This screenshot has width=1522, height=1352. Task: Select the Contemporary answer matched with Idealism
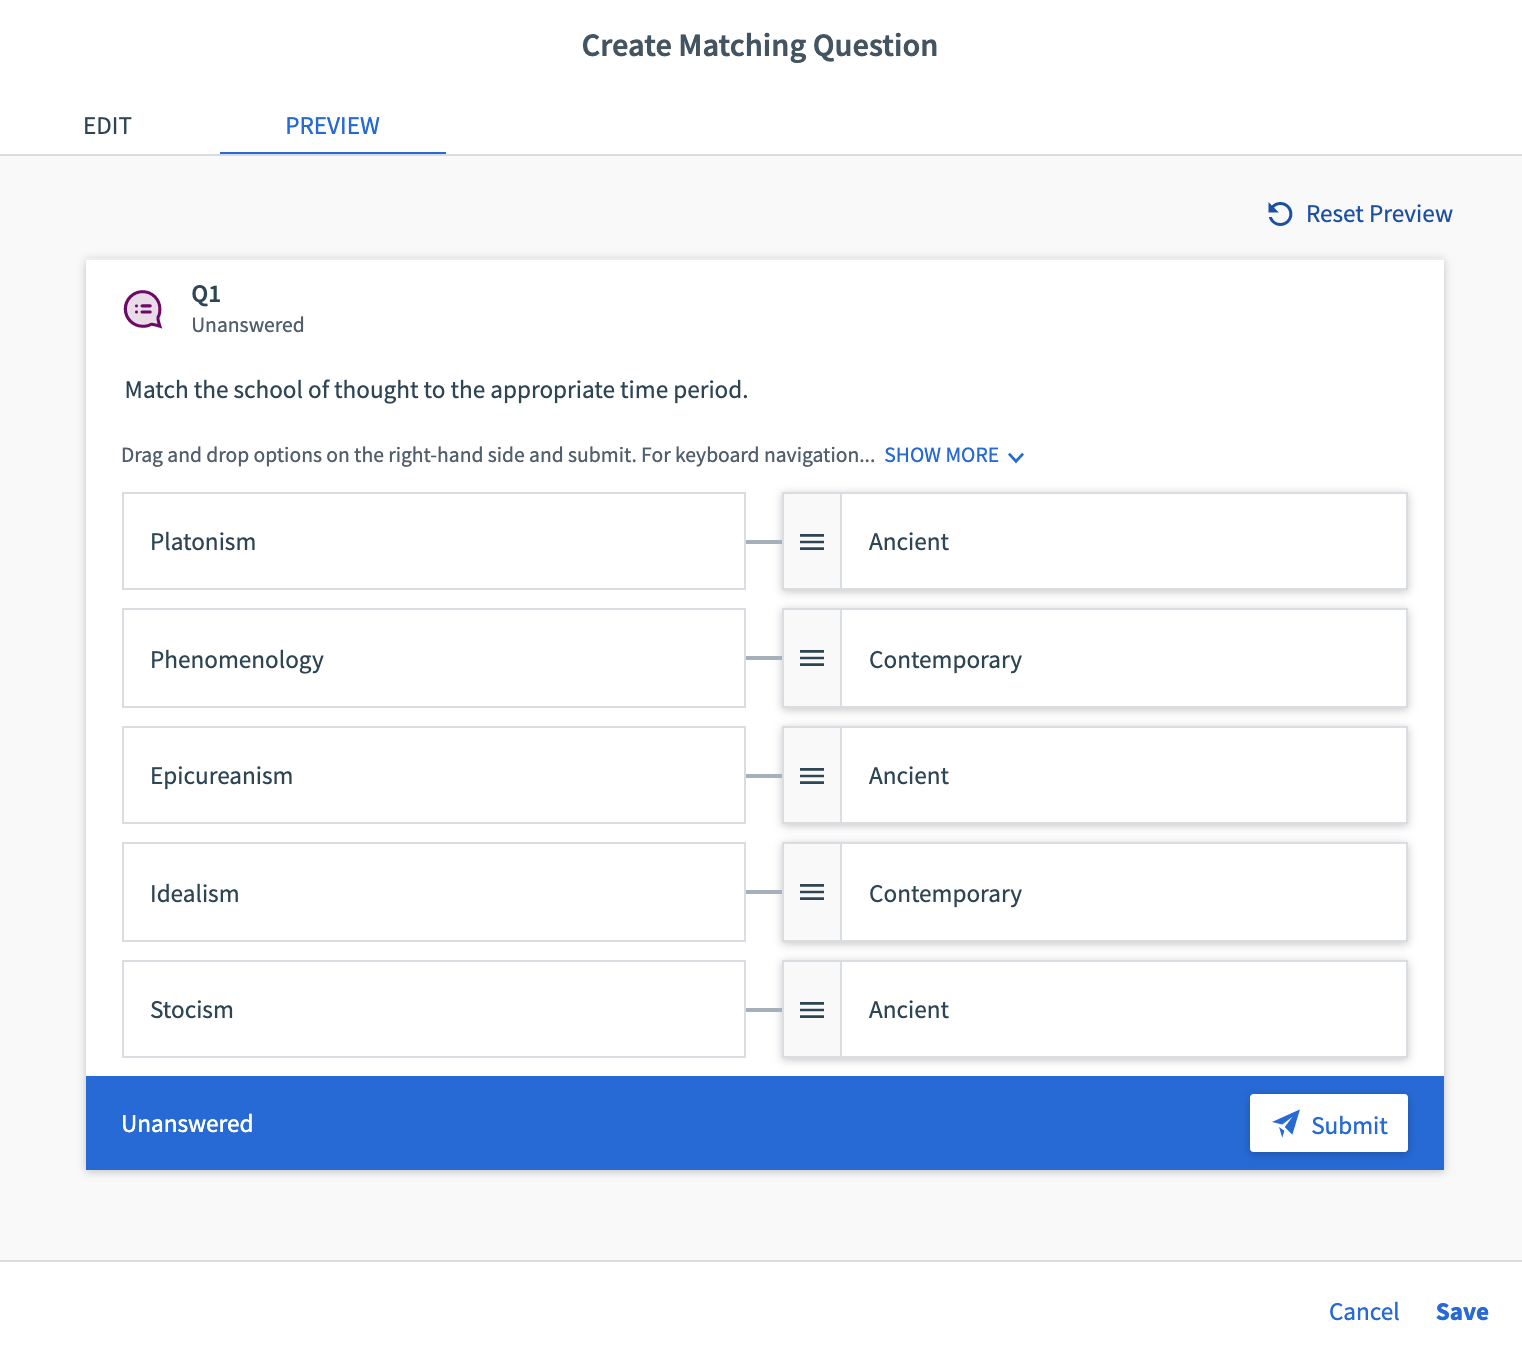(x=1124, y=892)
